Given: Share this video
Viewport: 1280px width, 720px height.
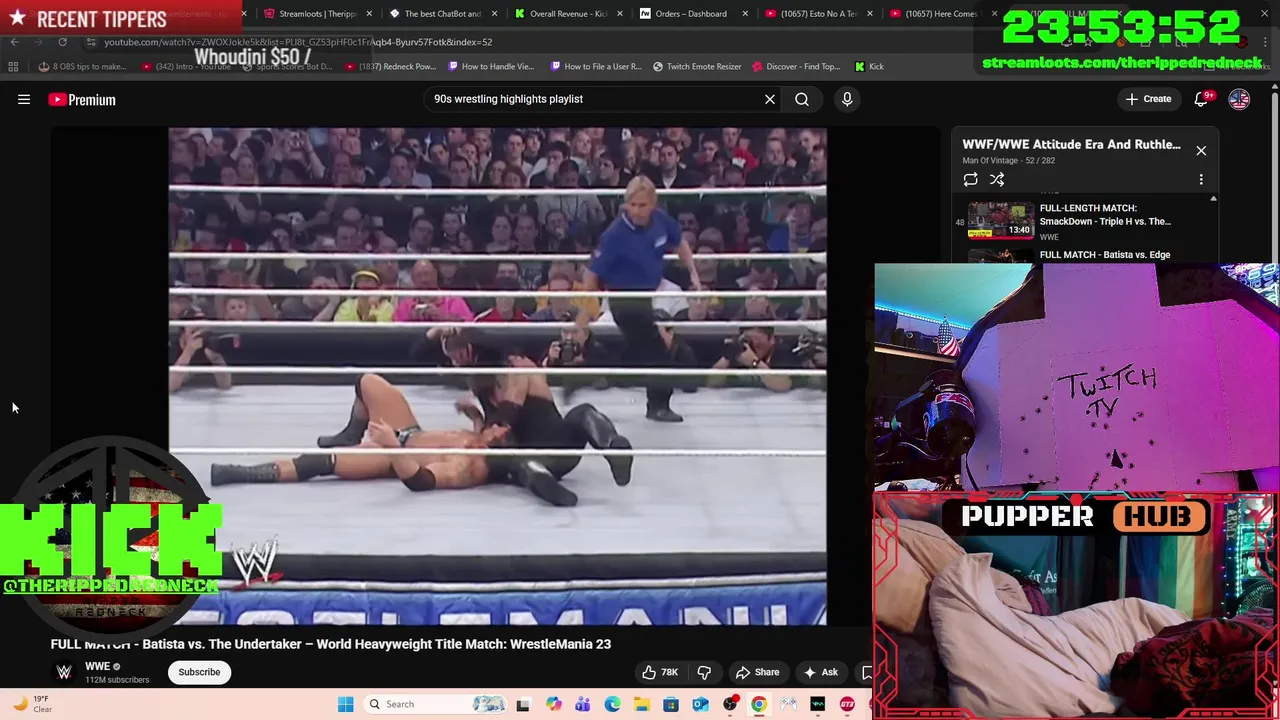Looking at the screenshot, I should tap(757, 672).
